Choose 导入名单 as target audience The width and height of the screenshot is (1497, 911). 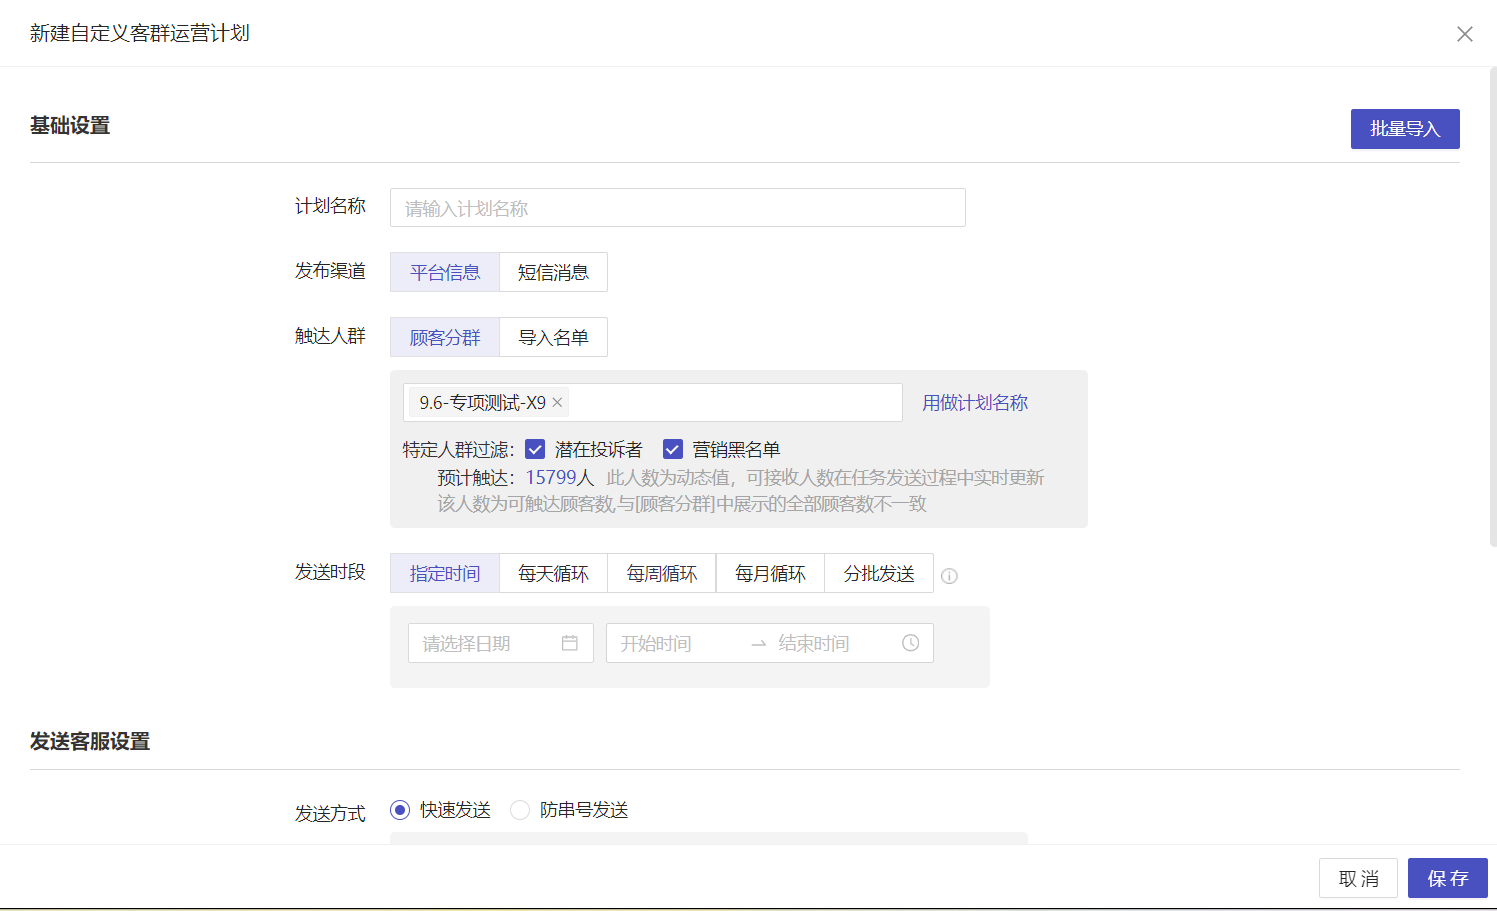pyautogui.click(x=553, y=337)
